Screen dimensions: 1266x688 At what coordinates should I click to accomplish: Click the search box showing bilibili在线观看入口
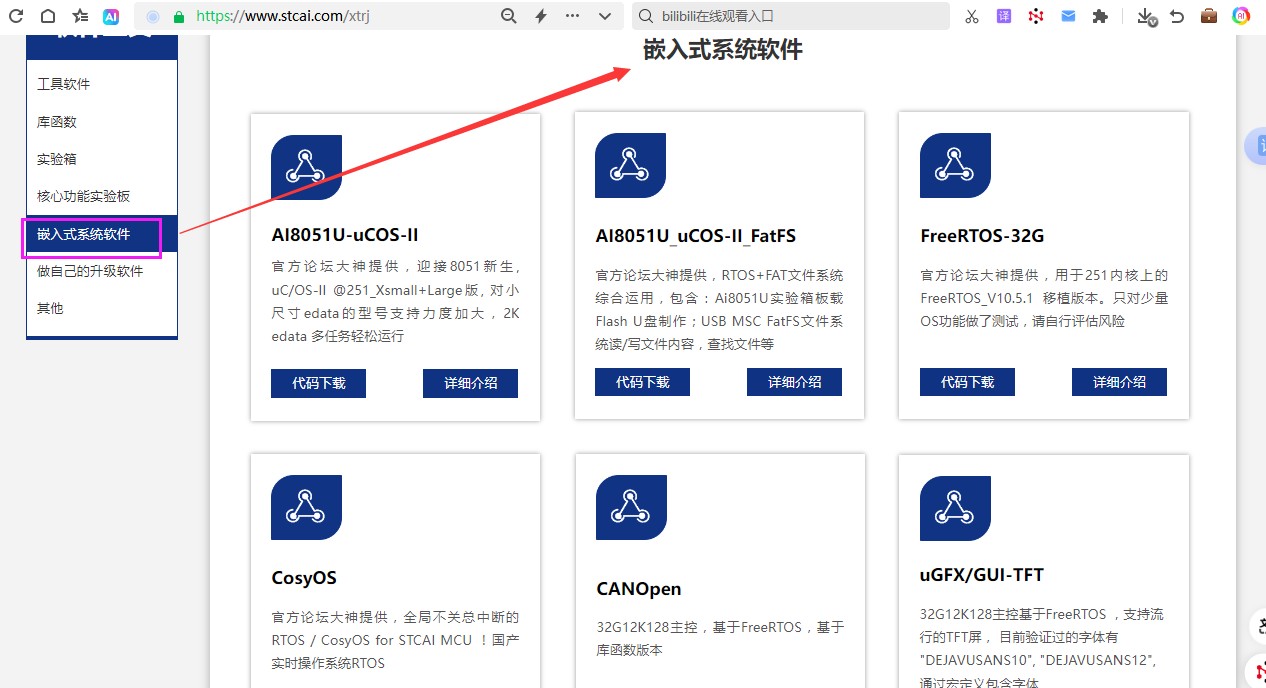coord(791,16)
